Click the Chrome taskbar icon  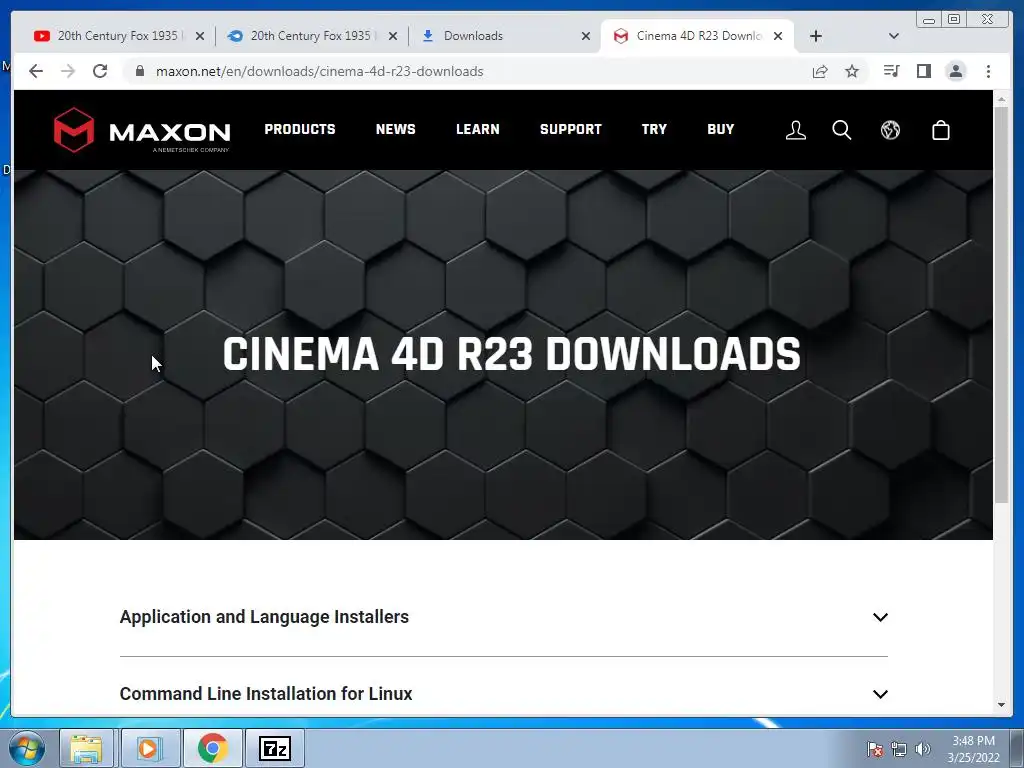point(213,748)
